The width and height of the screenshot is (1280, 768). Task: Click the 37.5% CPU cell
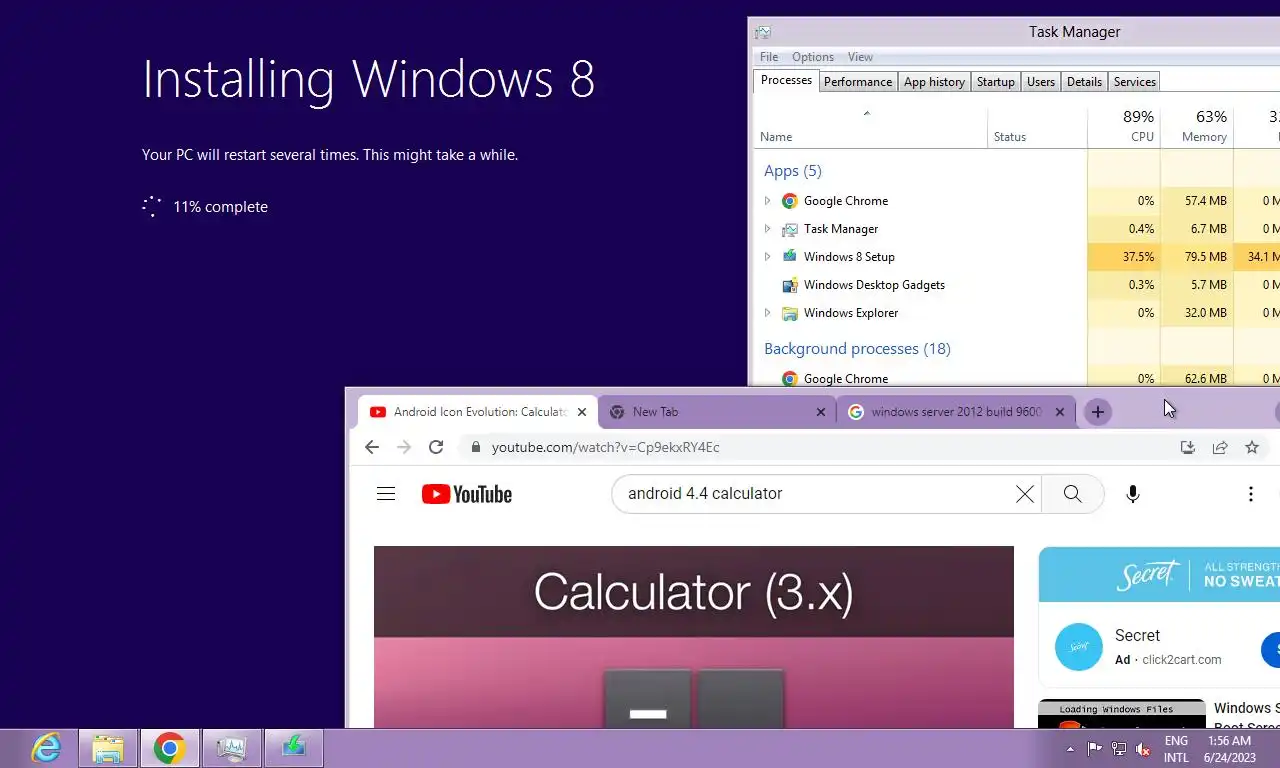[1124, 257]
